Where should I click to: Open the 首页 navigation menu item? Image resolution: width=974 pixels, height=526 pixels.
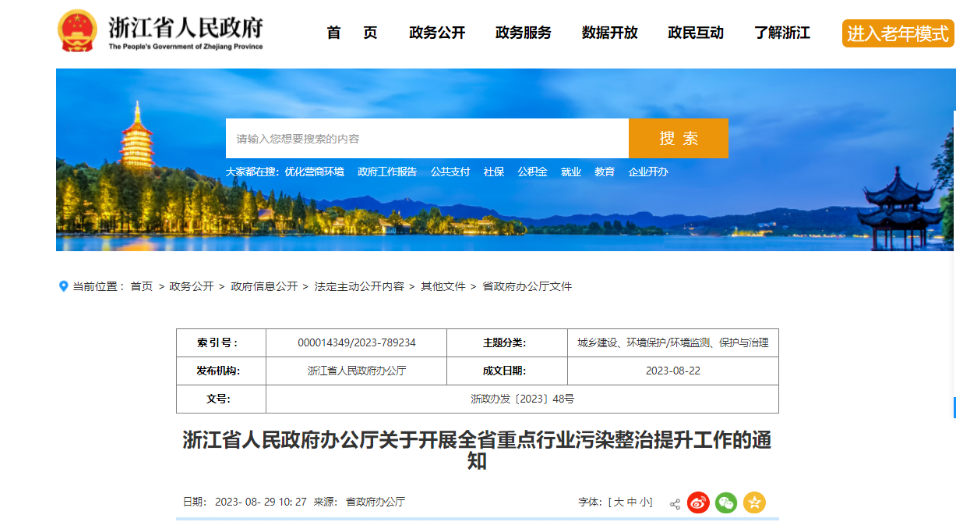pyautogui.click(x=352, y=33)
